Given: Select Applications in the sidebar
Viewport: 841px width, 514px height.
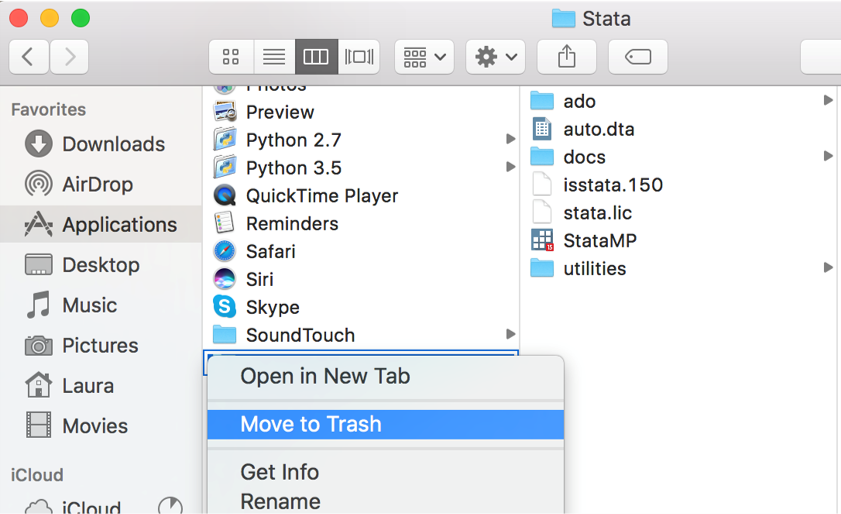Looking at the screenshot, I should click(101, 224).
